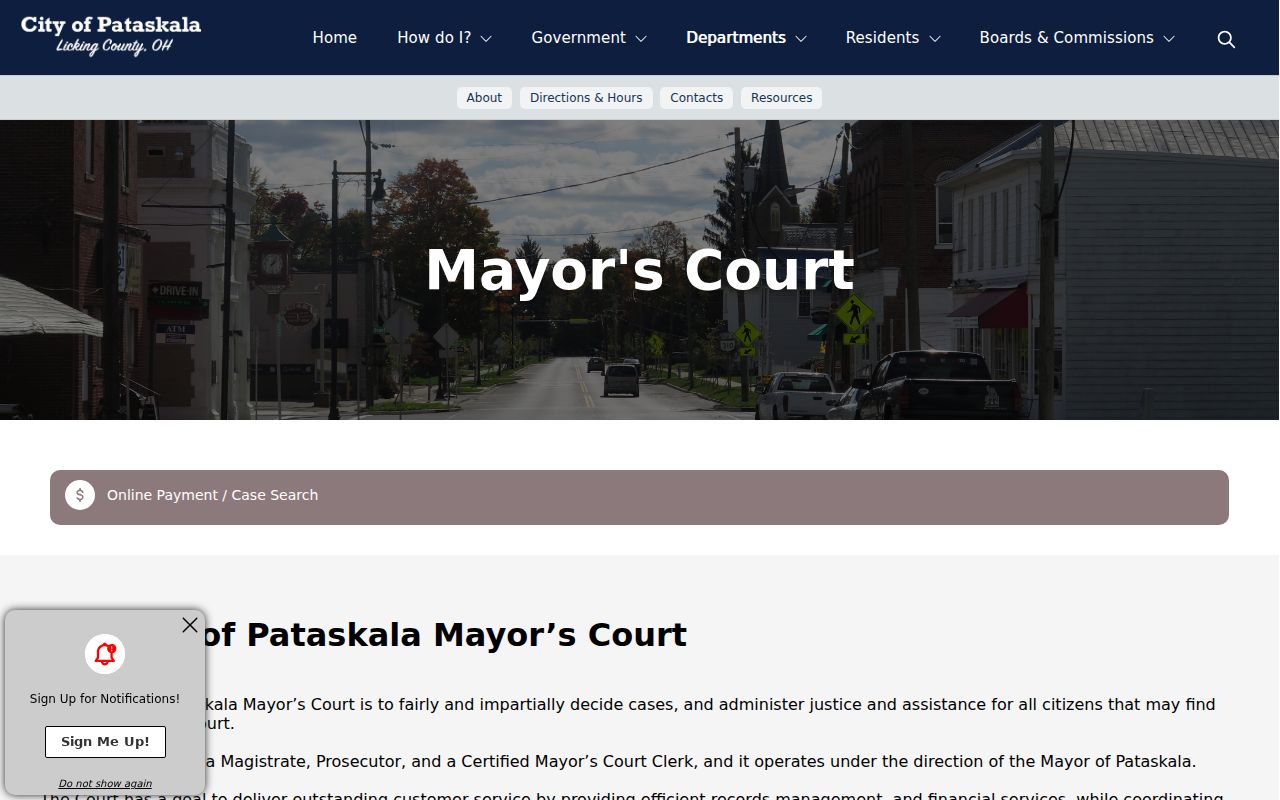Expand the Residents menu chevron

click(935, 39)
